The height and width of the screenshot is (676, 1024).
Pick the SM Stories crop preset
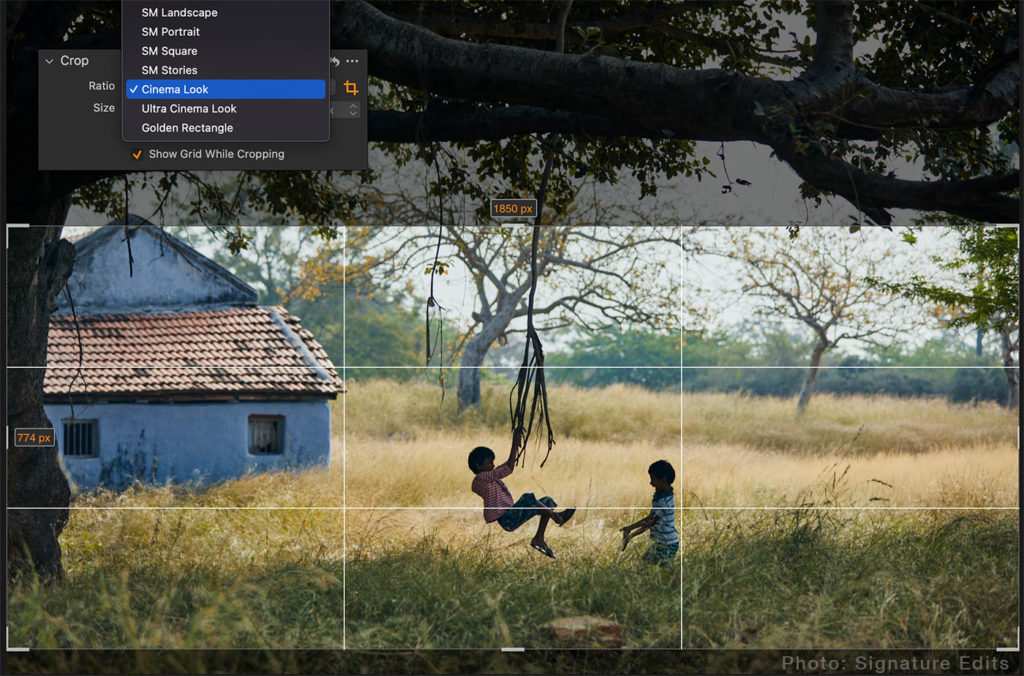[168, 70]
